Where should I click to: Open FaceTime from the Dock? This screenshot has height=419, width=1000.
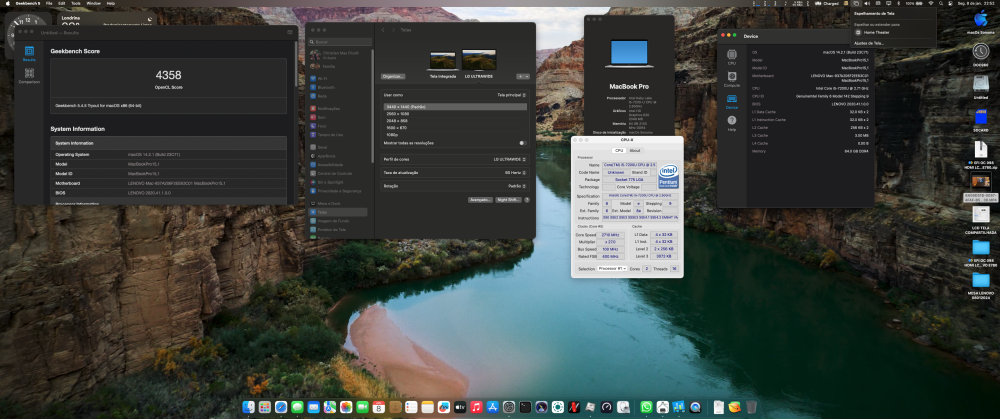click(362, 407)
